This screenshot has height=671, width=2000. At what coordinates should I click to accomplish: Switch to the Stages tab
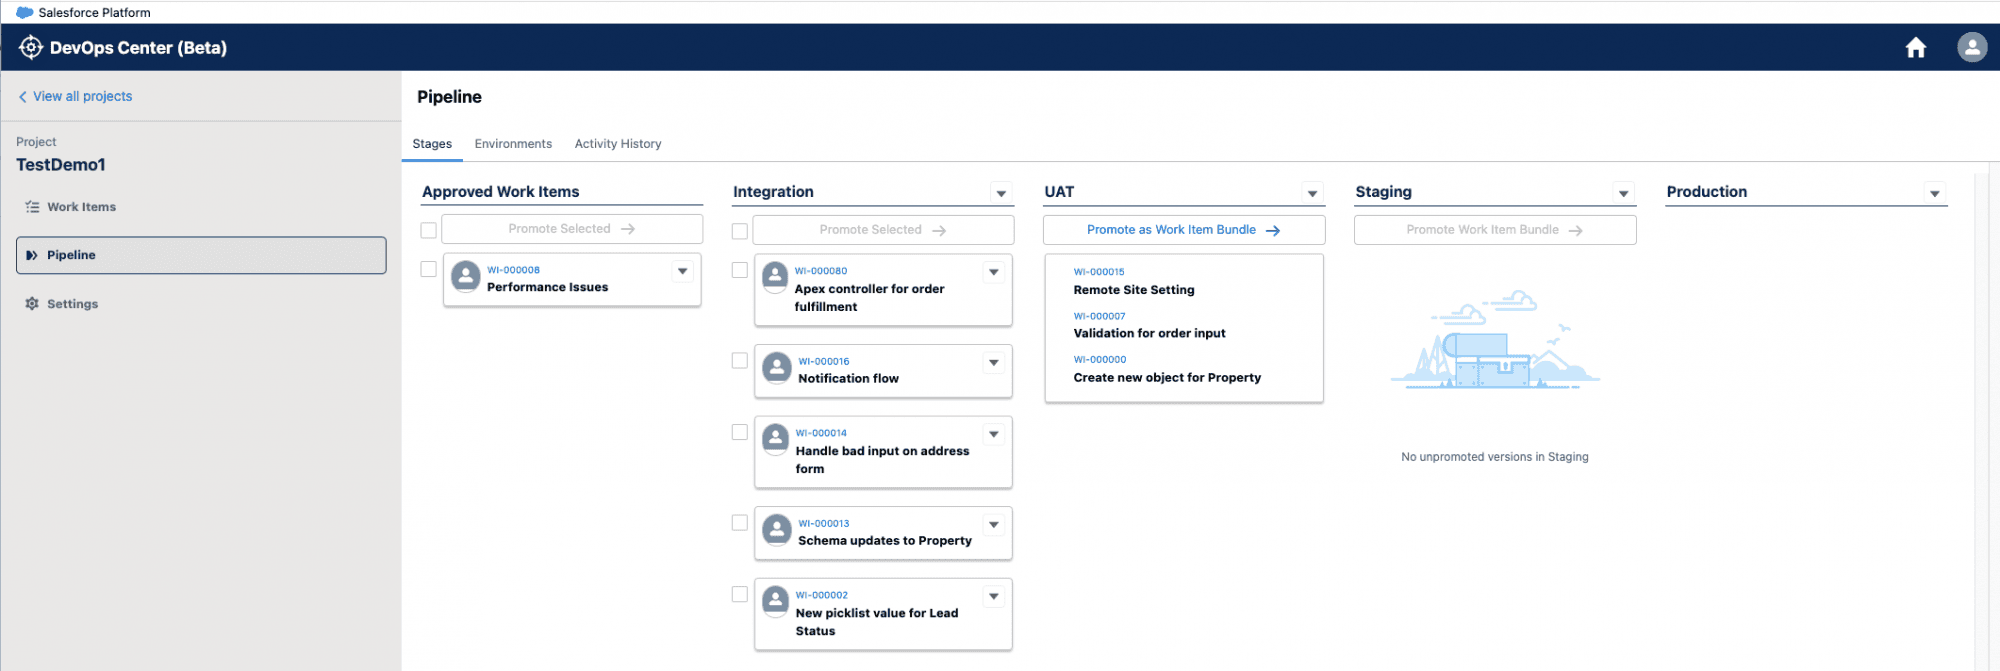(432, 144)
